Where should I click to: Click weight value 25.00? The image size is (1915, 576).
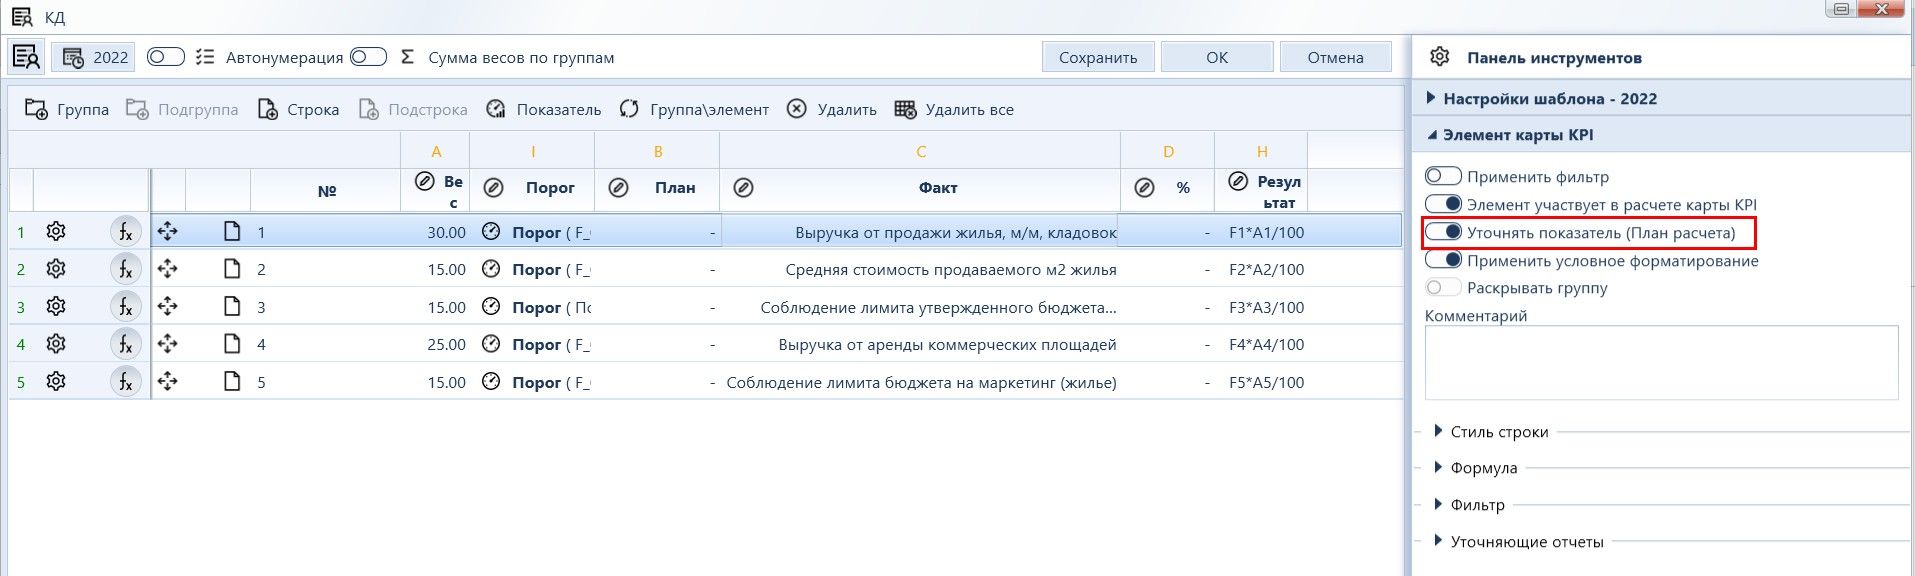[446, 344]
